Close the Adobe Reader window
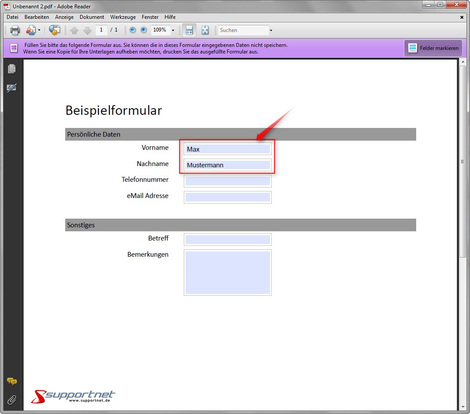Viewport: 470px width, 414px height. [x=457, y=5]
